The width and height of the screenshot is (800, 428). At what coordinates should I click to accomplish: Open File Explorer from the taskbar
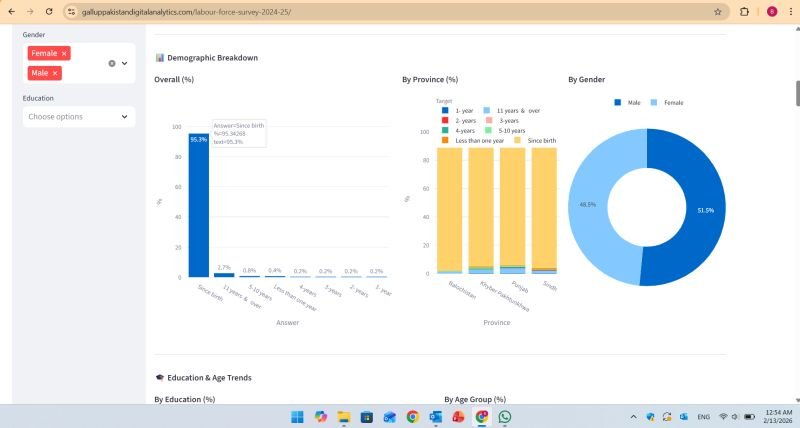343,416
